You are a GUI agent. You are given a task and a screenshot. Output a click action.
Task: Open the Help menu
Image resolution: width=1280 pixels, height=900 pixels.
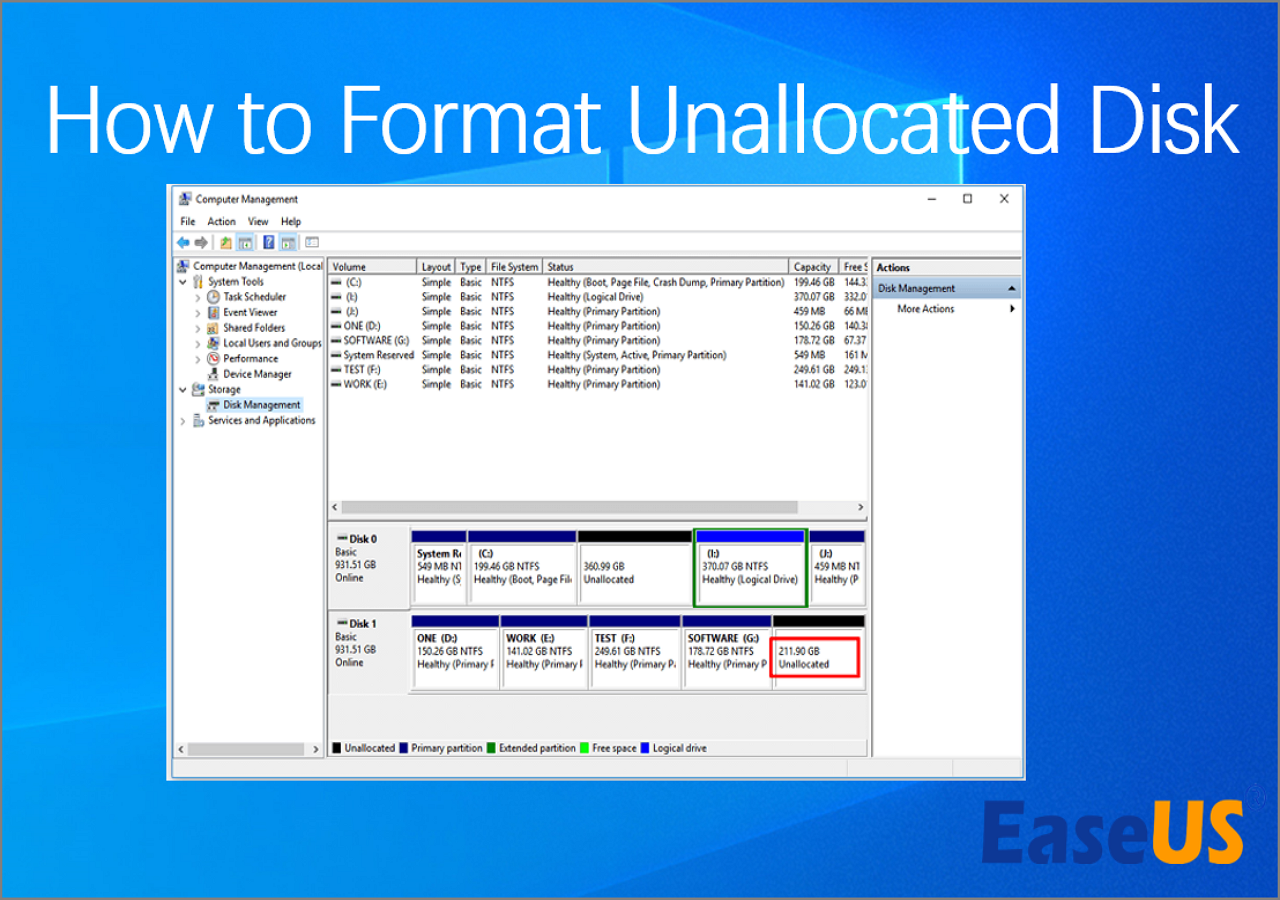[x=291, y=221]
